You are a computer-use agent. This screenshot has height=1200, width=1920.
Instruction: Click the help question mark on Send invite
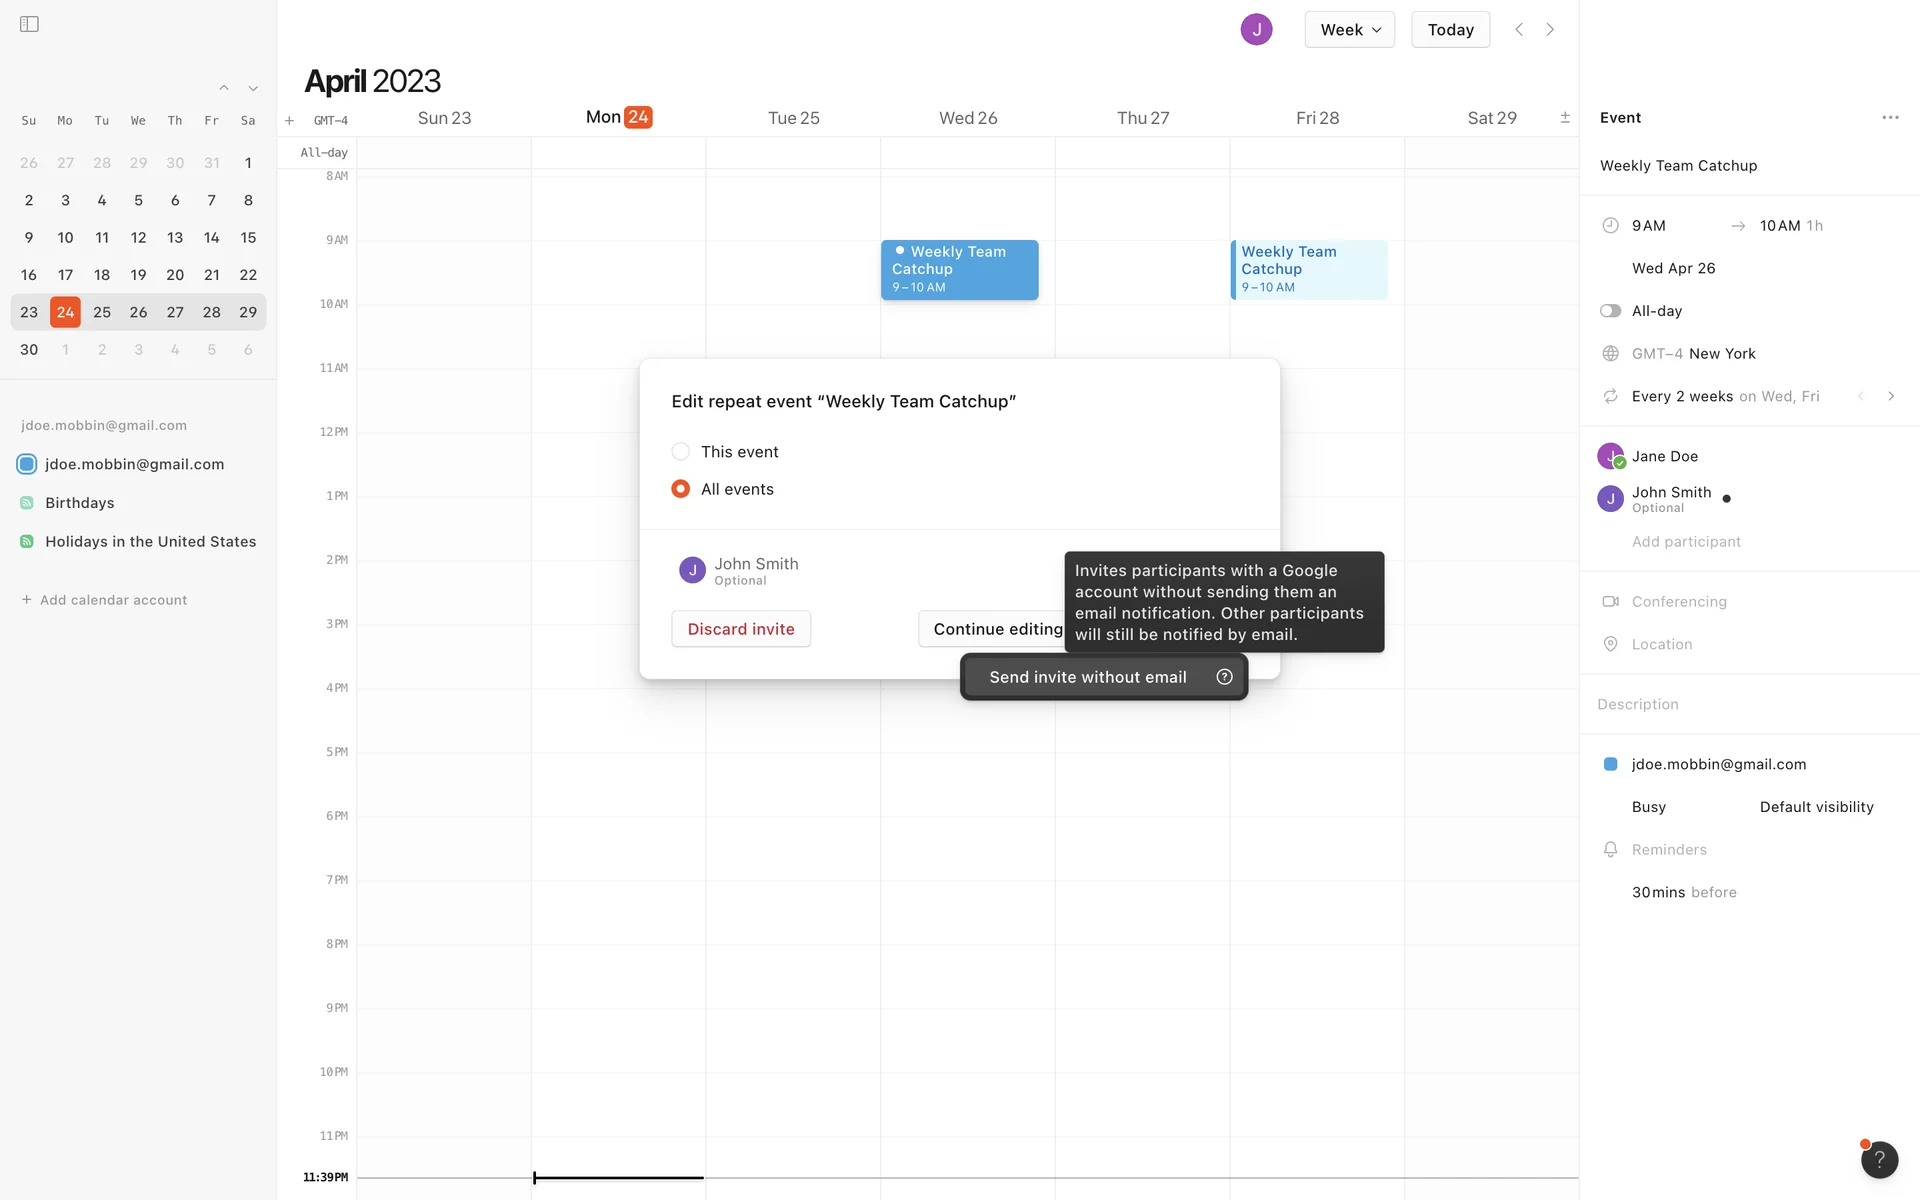click(x=1224, y=677)
